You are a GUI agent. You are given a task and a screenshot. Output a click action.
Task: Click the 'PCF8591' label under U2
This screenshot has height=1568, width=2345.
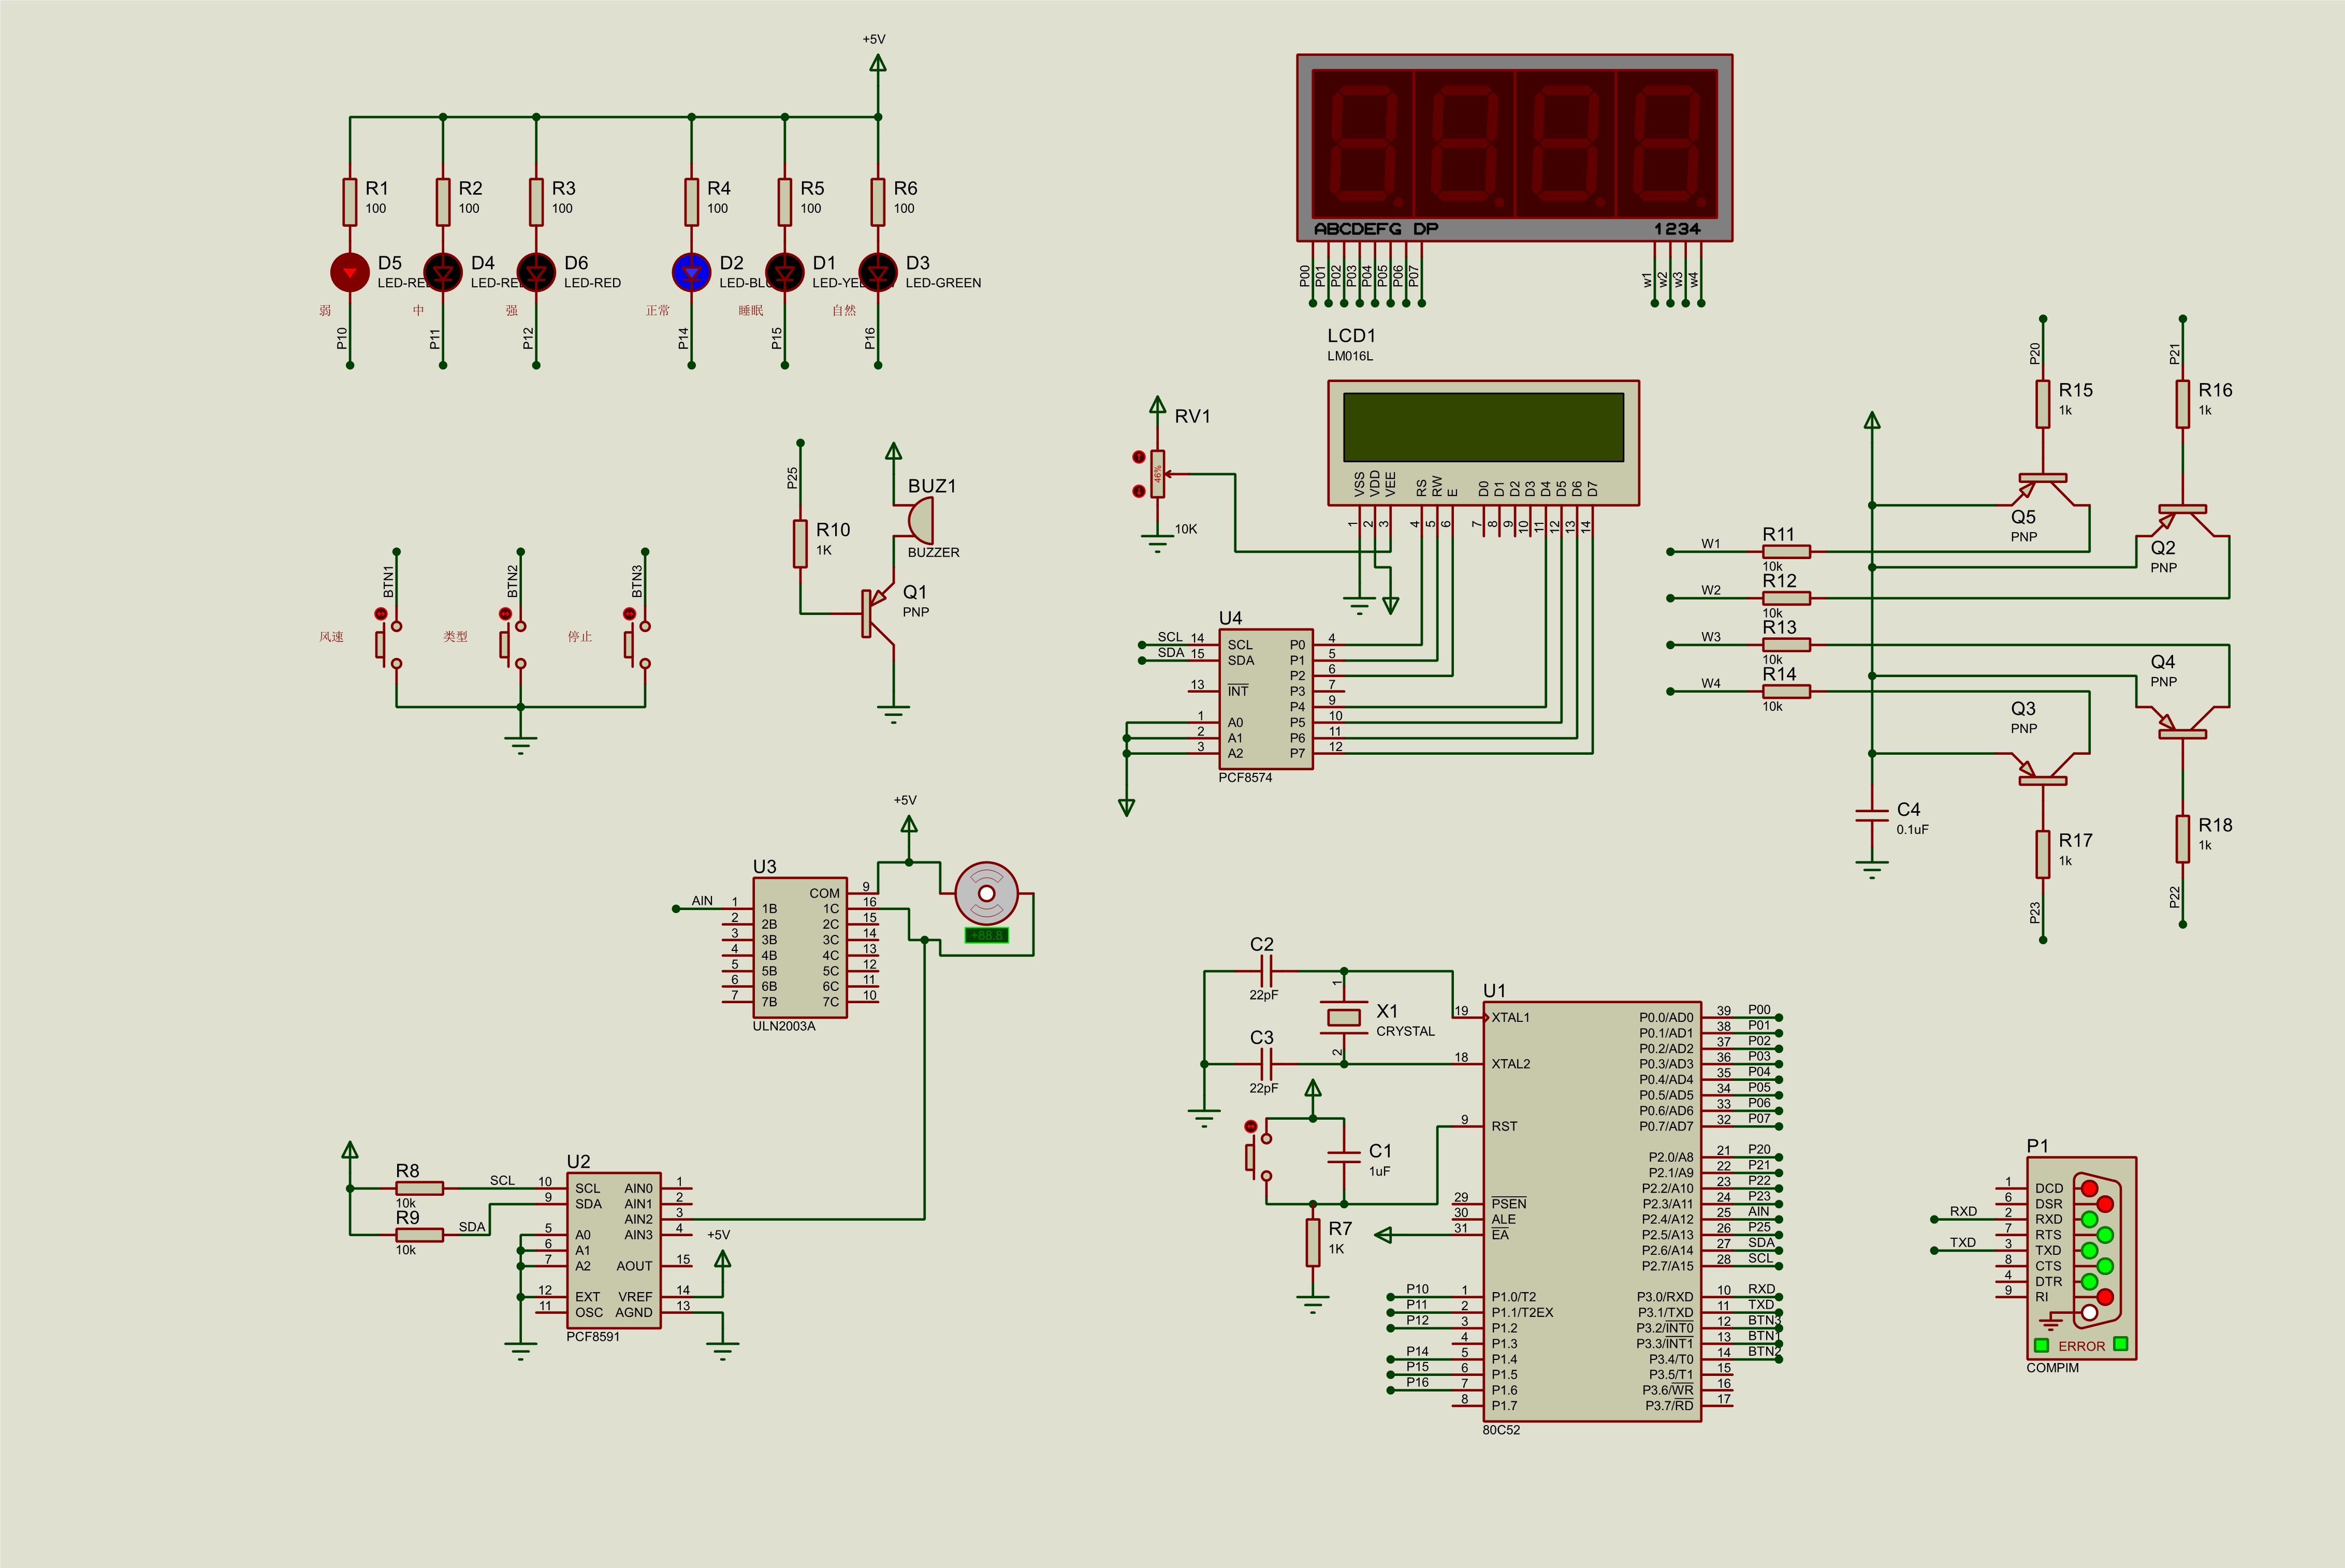593,1337
